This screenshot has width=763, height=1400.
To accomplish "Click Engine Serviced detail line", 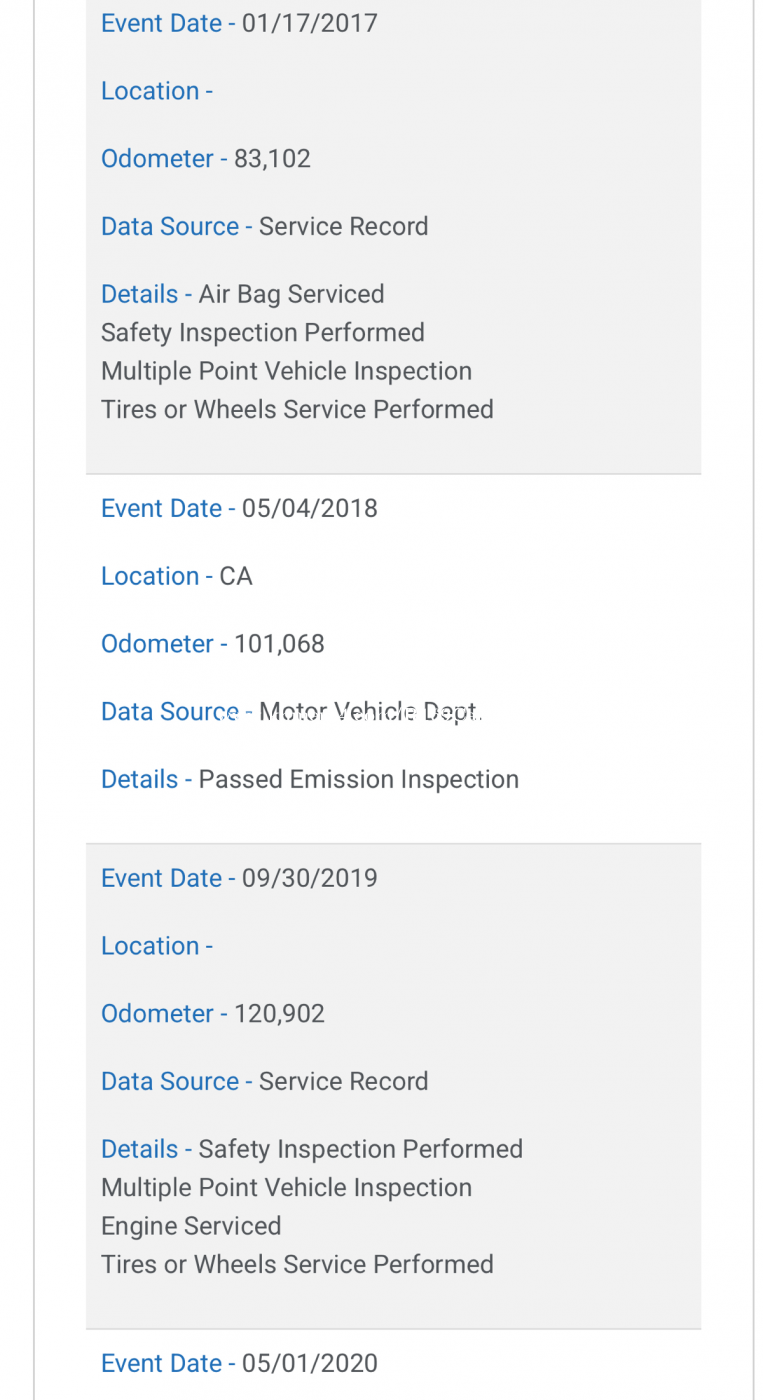I will click(191, 1227).
